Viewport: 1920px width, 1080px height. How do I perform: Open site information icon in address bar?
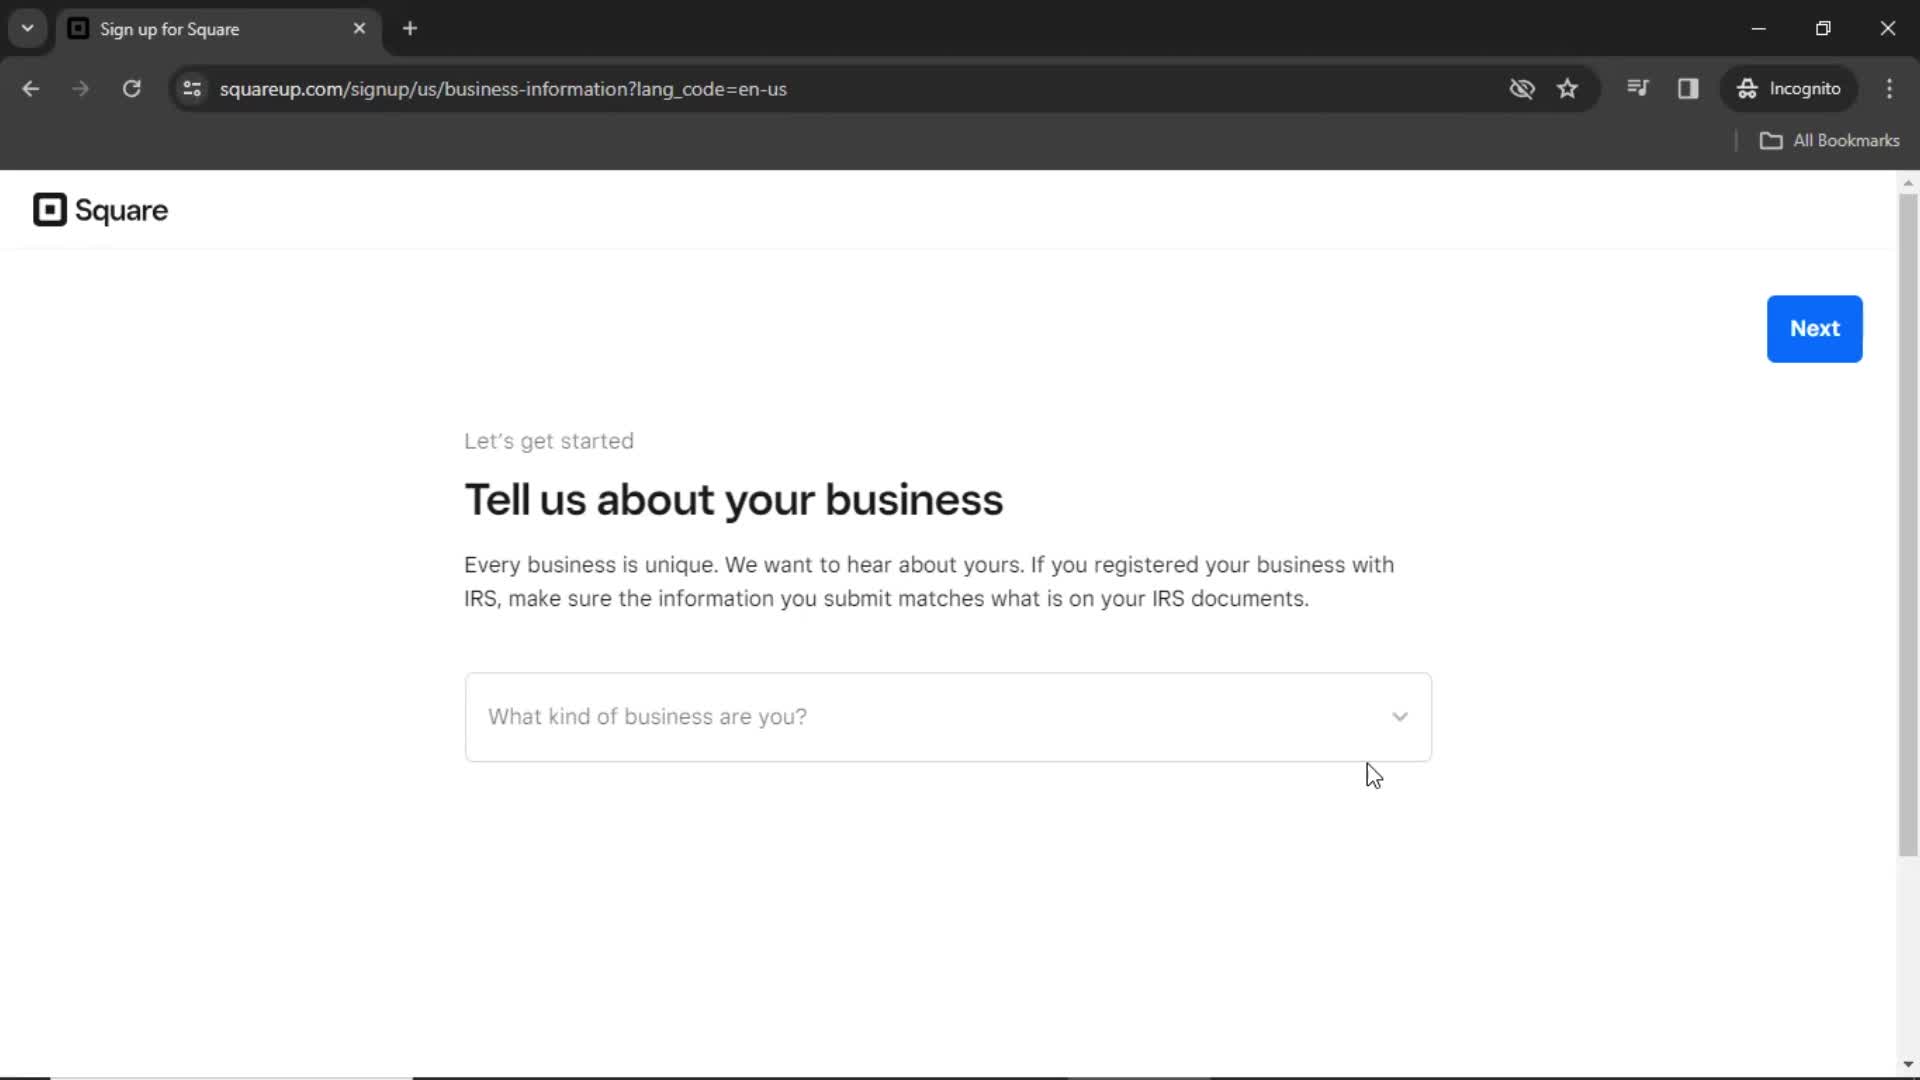tap(192, 89)
